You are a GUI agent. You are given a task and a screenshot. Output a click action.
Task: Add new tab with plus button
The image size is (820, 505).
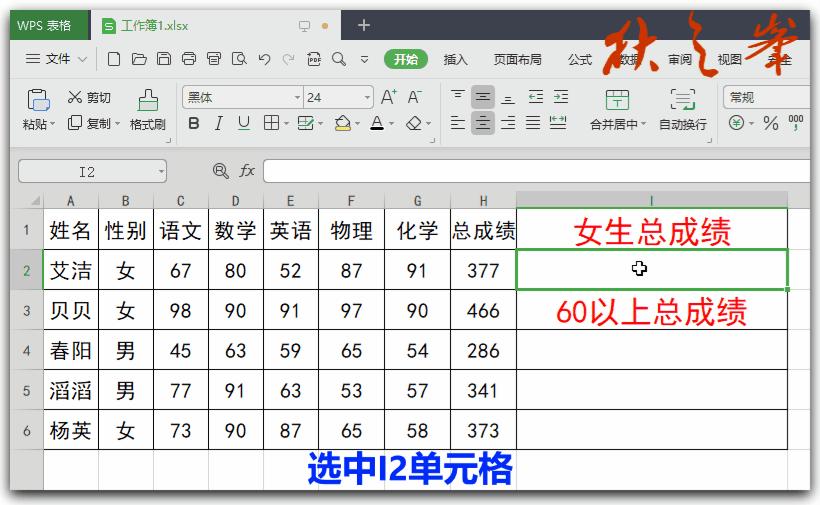click(x=363, y=25)
